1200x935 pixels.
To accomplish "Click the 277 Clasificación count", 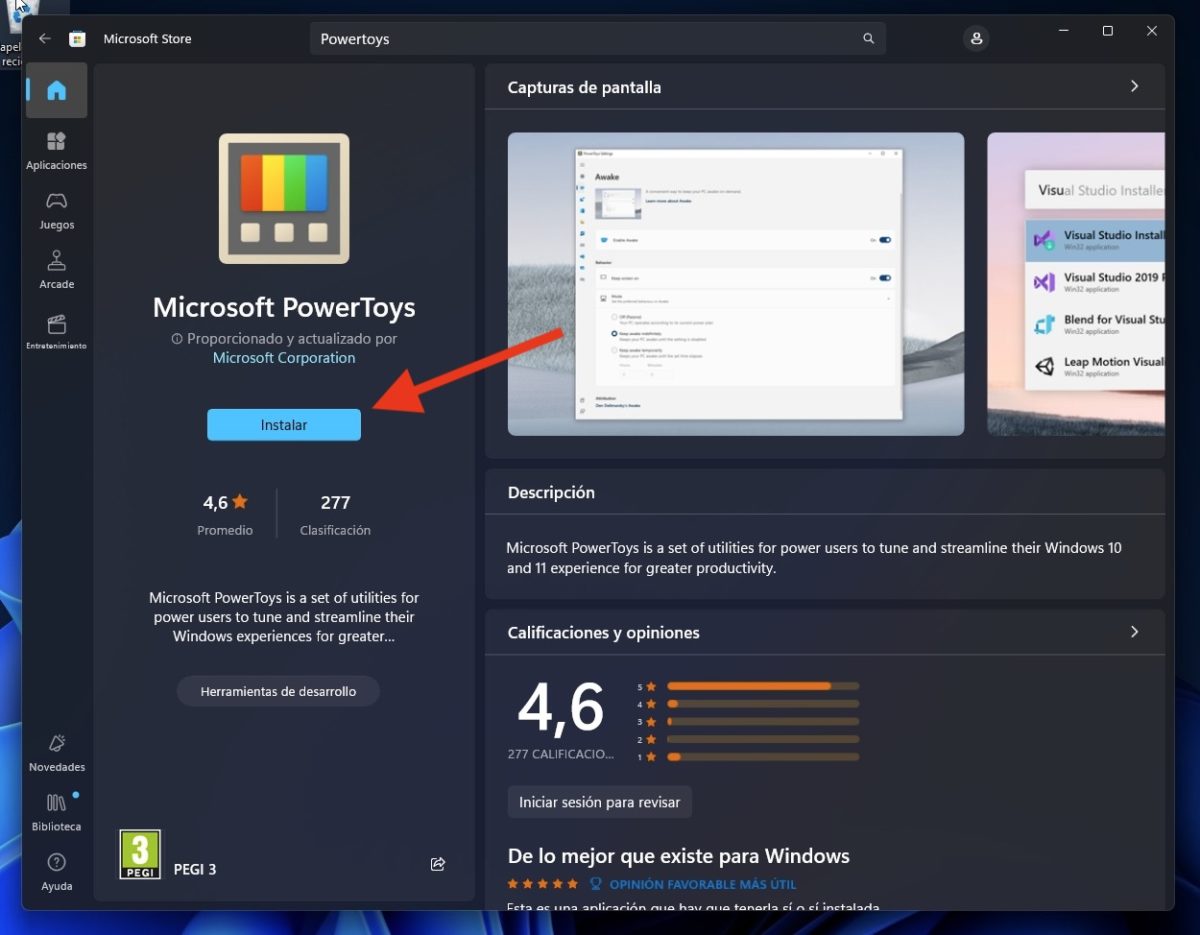I will point(335,514).
